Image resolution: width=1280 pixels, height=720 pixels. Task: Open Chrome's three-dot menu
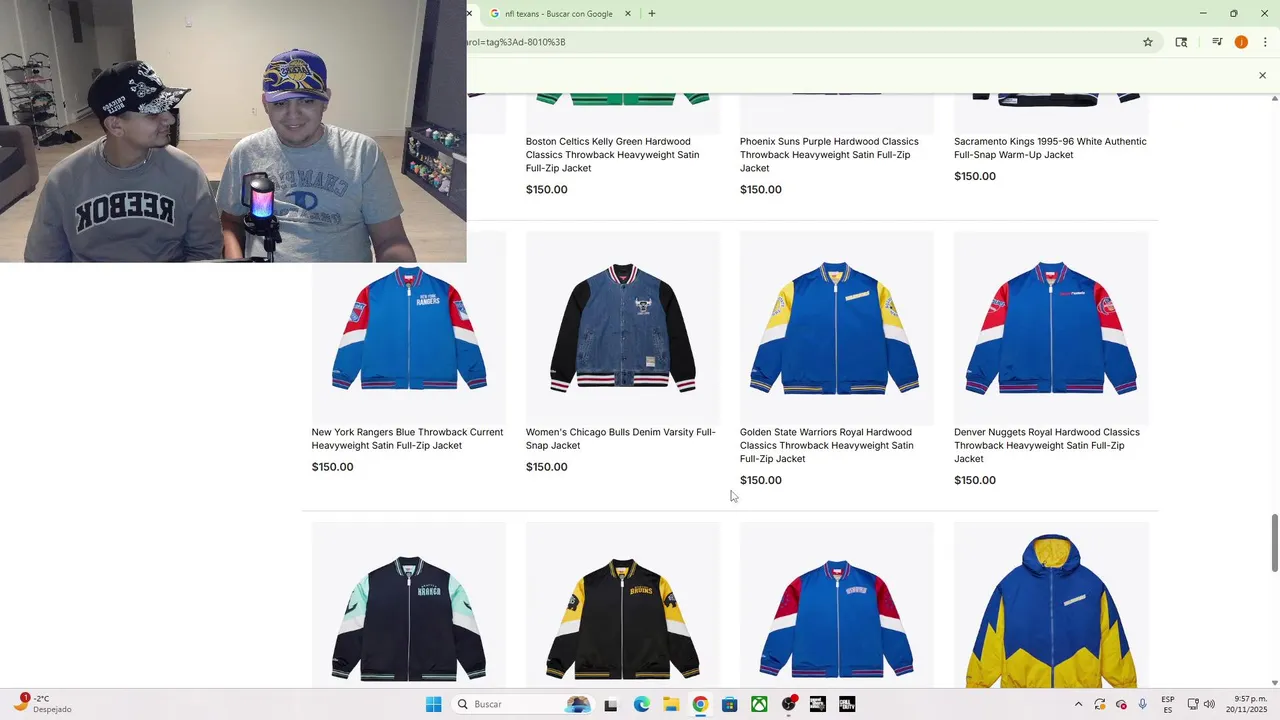click(x=1265, y=42)
